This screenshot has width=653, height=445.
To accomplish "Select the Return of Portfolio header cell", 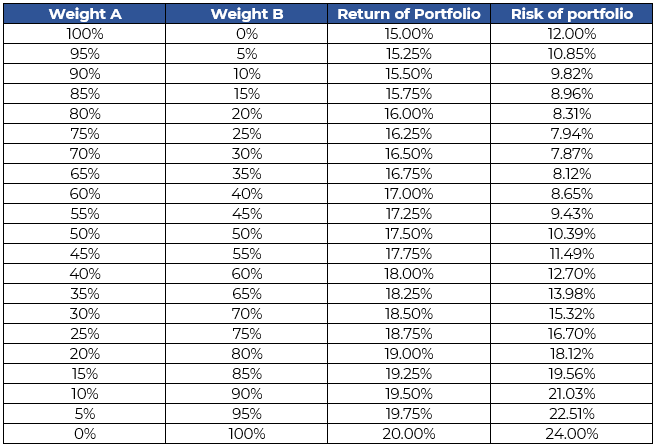I will point(408,14).
